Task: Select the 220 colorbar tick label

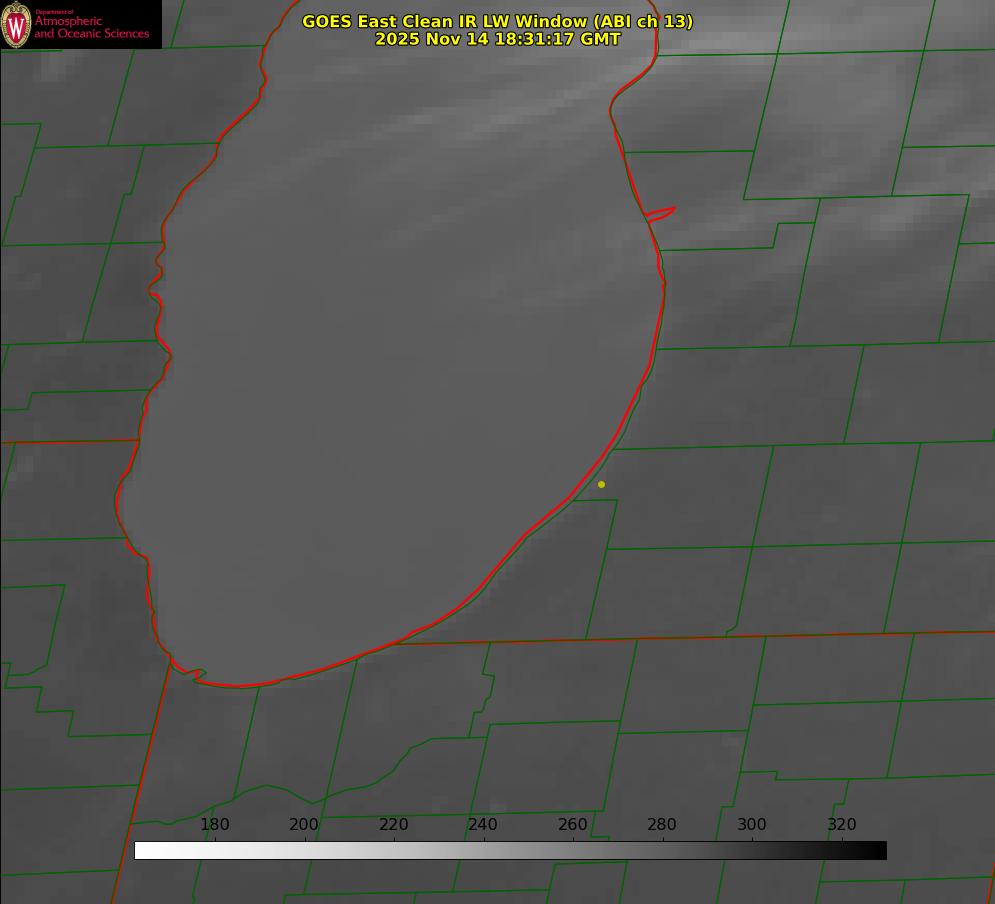Action: click(x=394, y=825)
